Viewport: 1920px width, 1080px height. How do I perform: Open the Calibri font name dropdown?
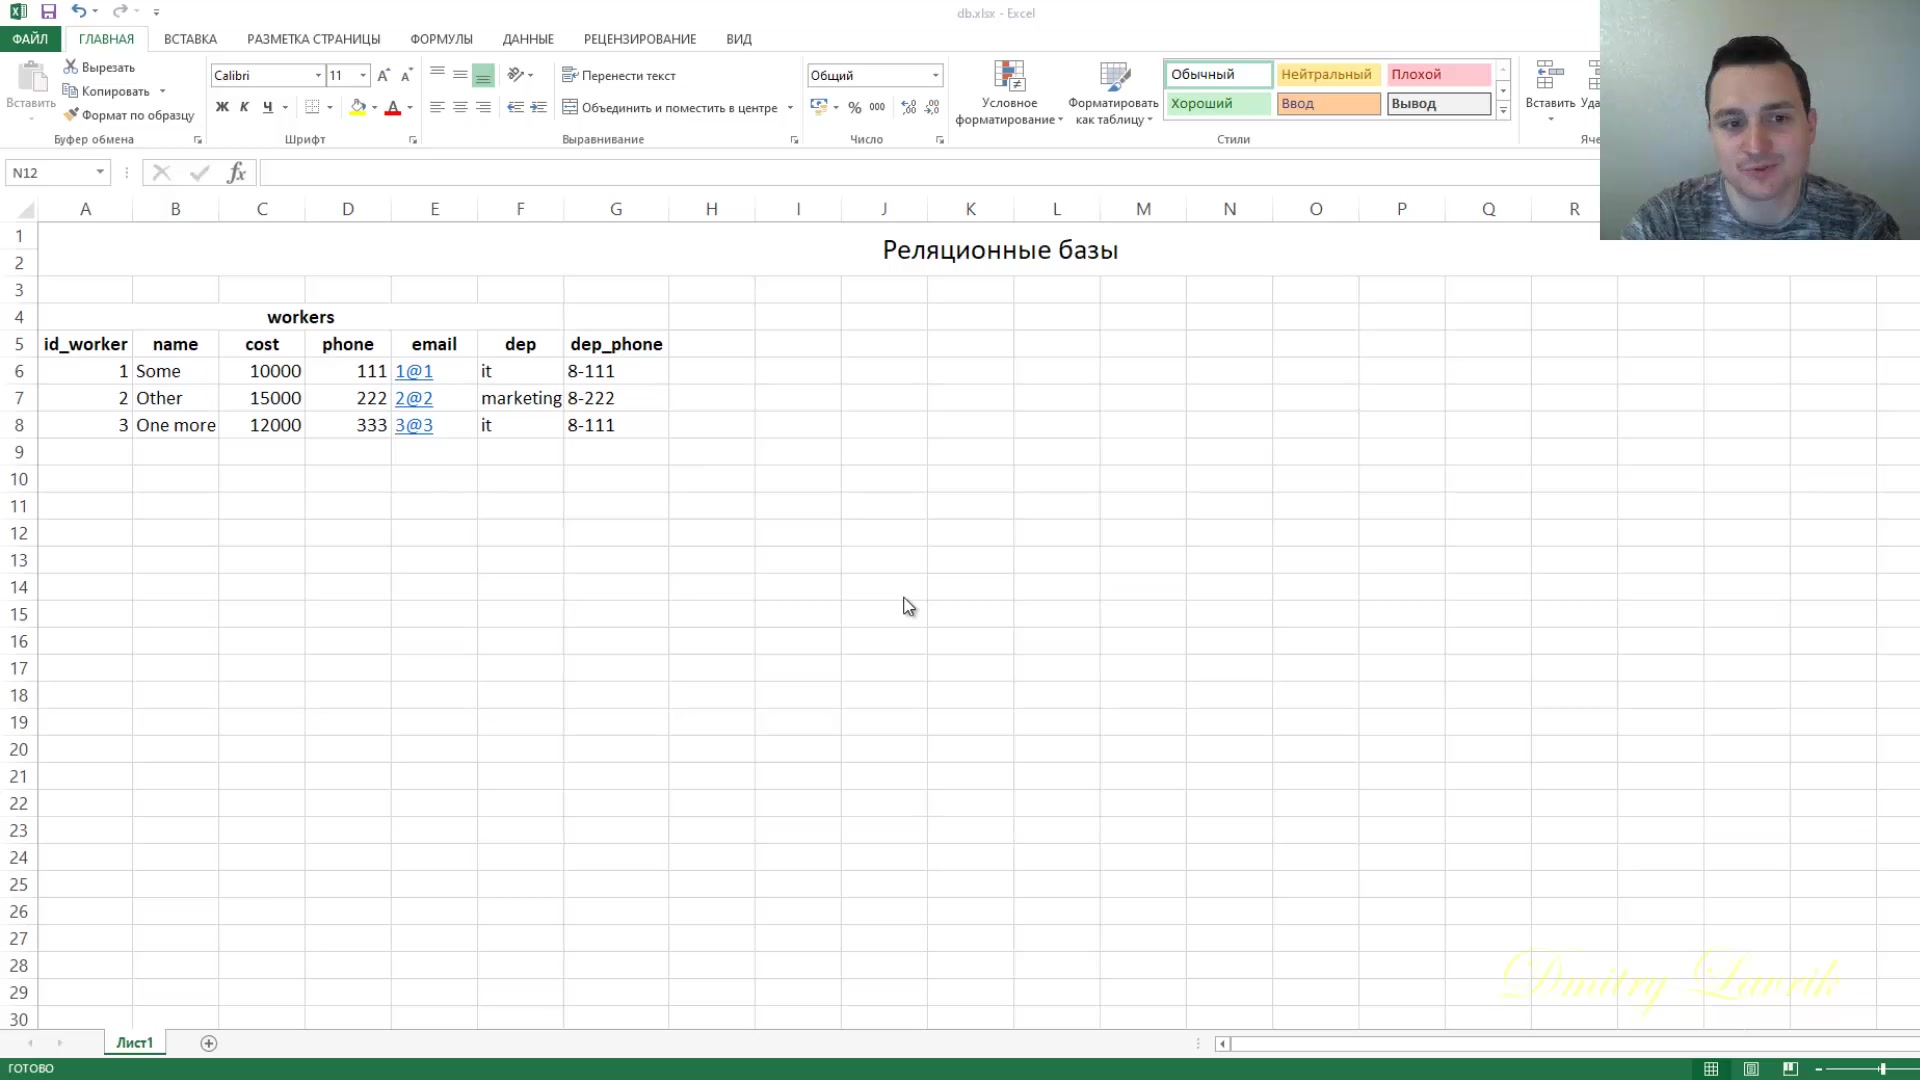click(x=318, y=75)
